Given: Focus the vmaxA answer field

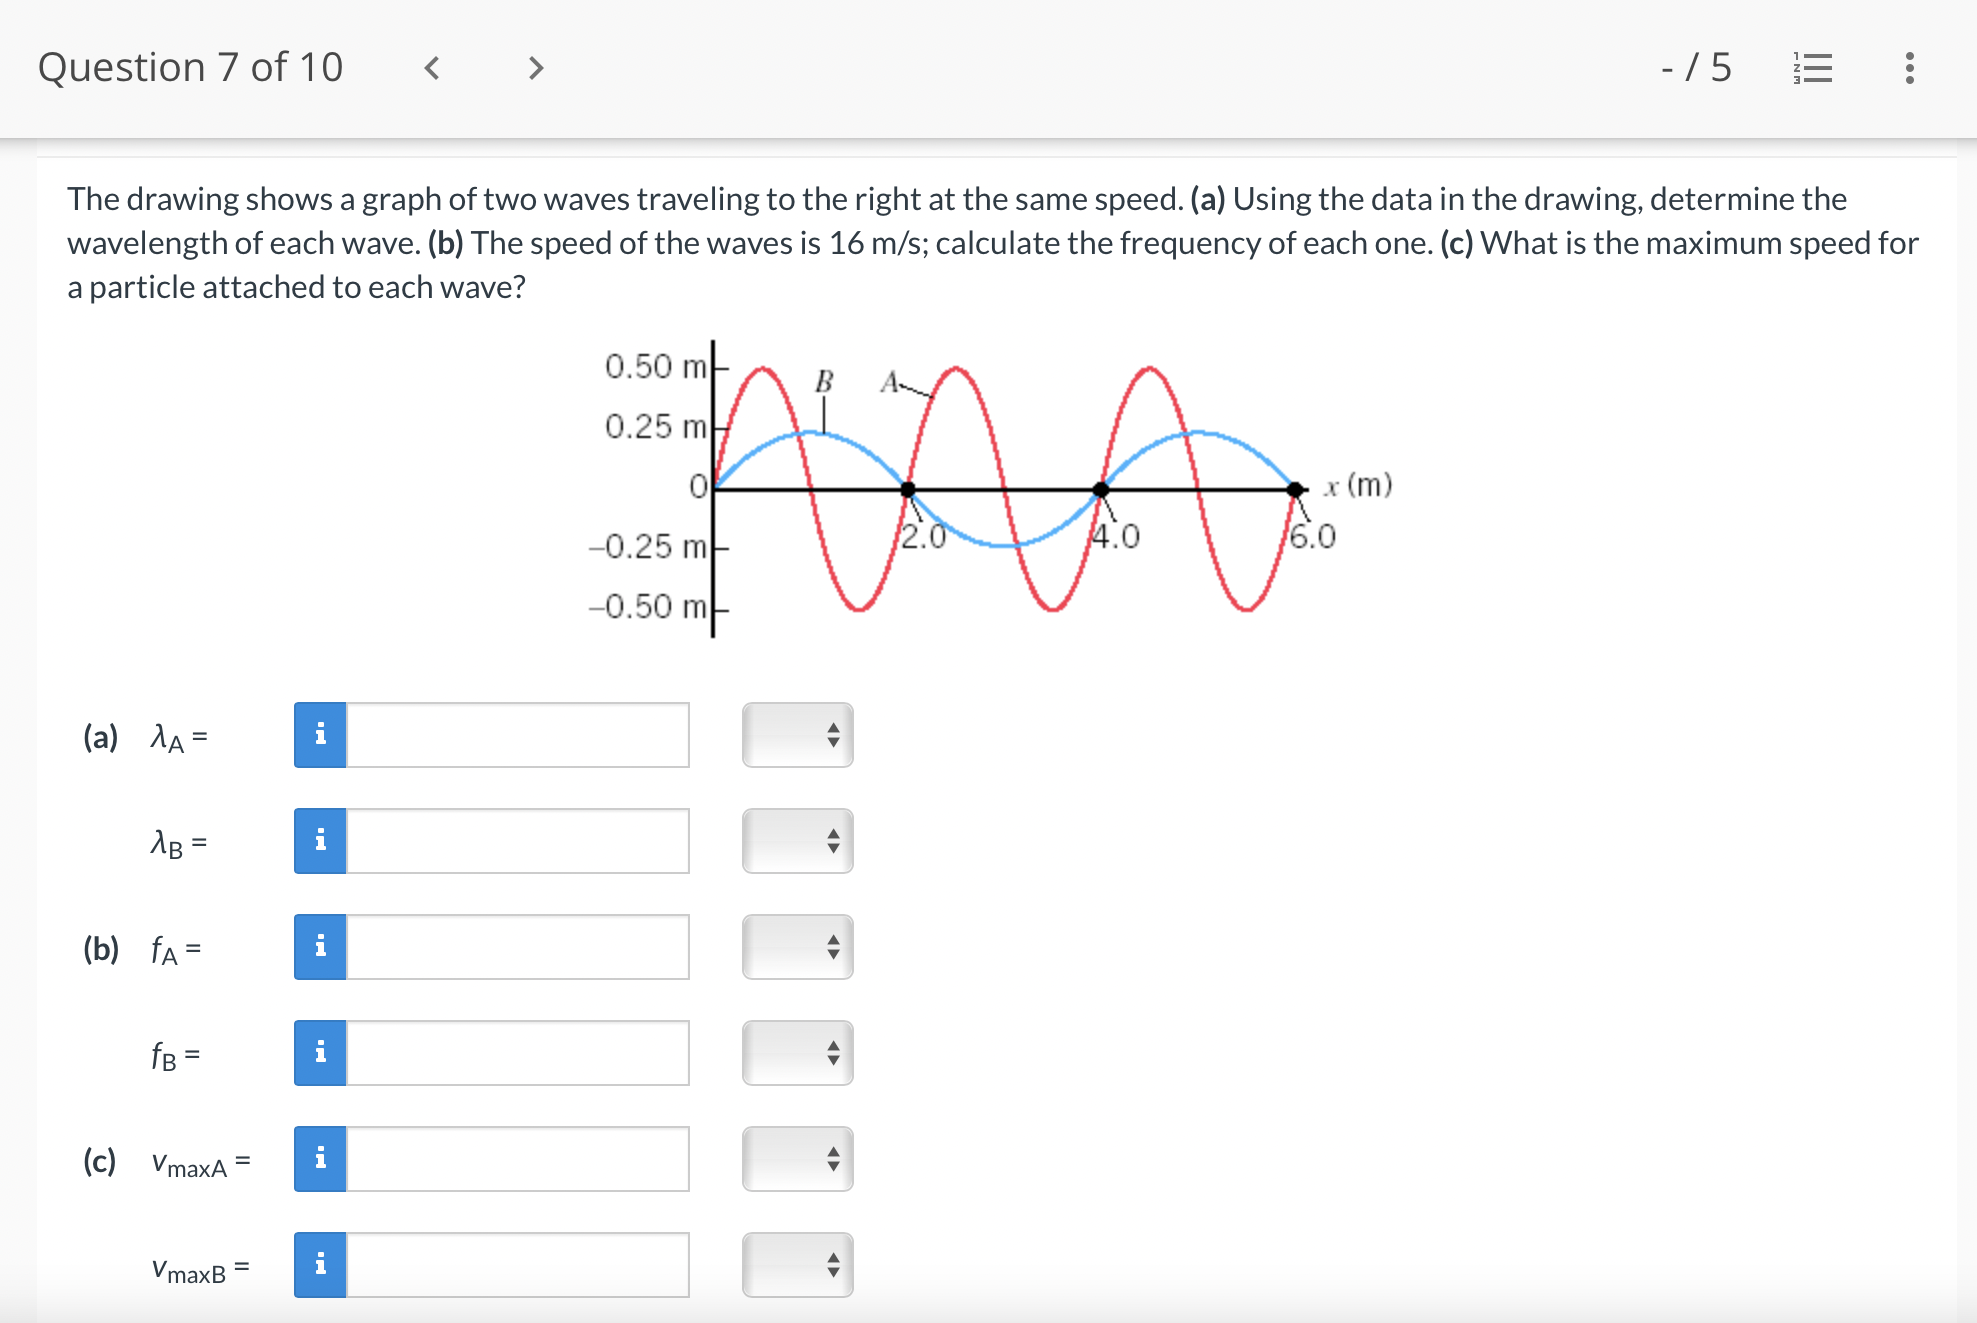Looking at the screenshot, I should click(x=517, y=1159).
